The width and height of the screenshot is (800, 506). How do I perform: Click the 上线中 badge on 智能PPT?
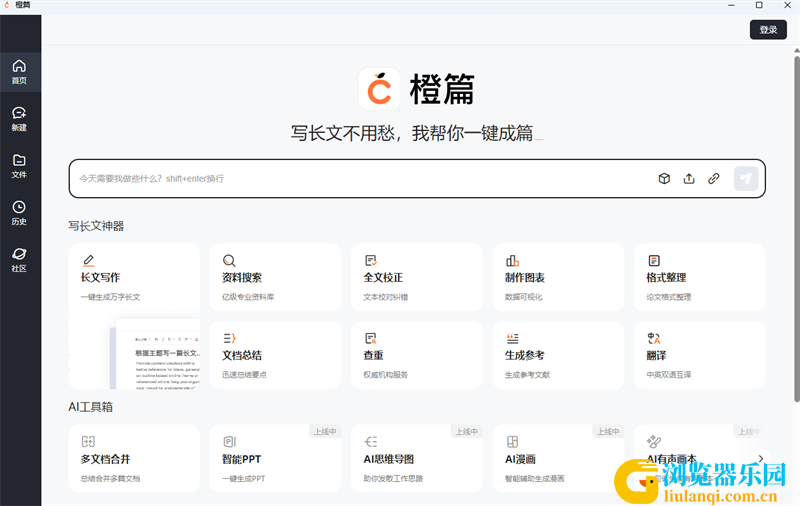coord(325,432)
